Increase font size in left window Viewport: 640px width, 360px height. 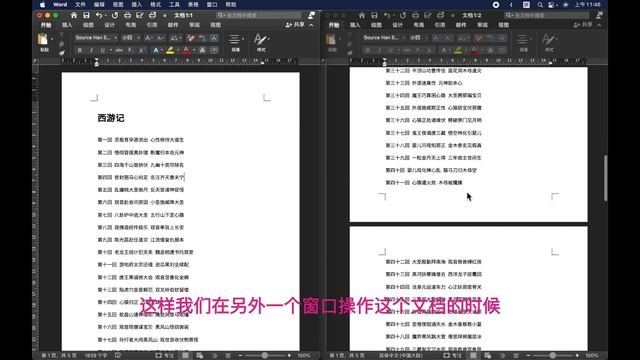click(148, 38)
